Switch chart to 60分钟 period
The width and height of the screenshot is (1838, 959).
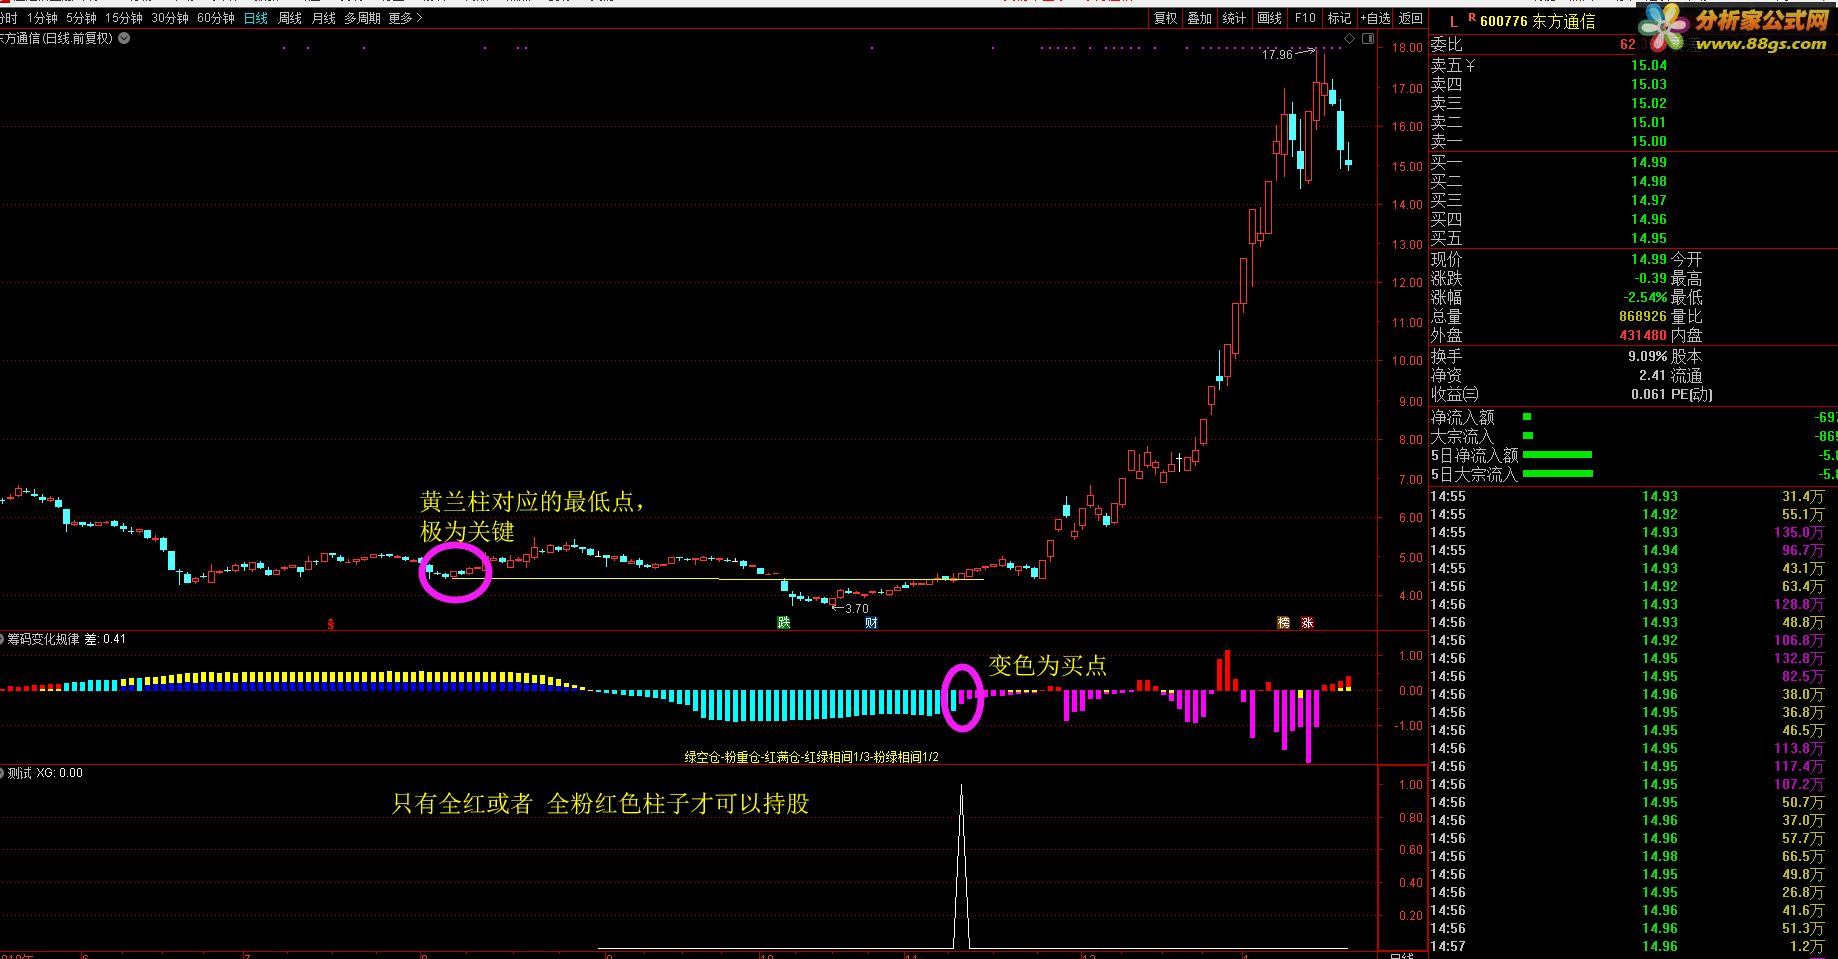coord(215,18)
